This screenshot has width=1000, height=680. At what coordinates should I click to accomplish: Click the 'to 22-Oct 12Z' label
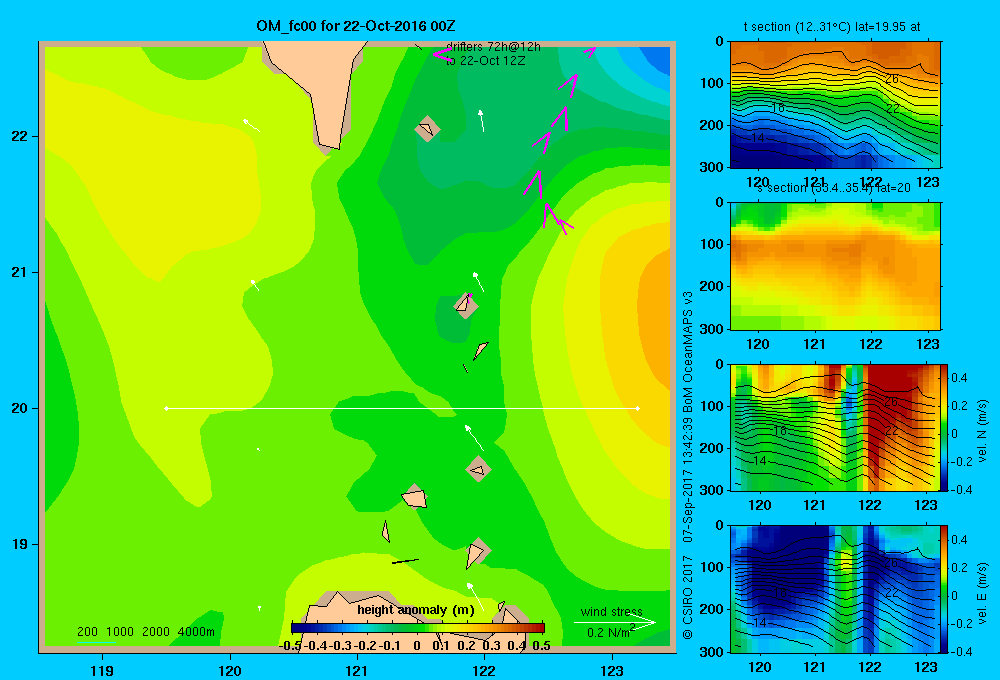pos(485,61)
